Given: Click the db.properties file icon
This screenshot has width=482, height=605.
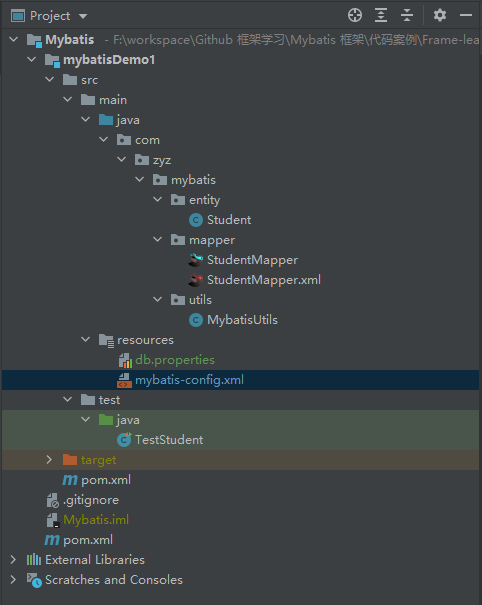Looking at the screenshot, I should (x=125, y=360).
